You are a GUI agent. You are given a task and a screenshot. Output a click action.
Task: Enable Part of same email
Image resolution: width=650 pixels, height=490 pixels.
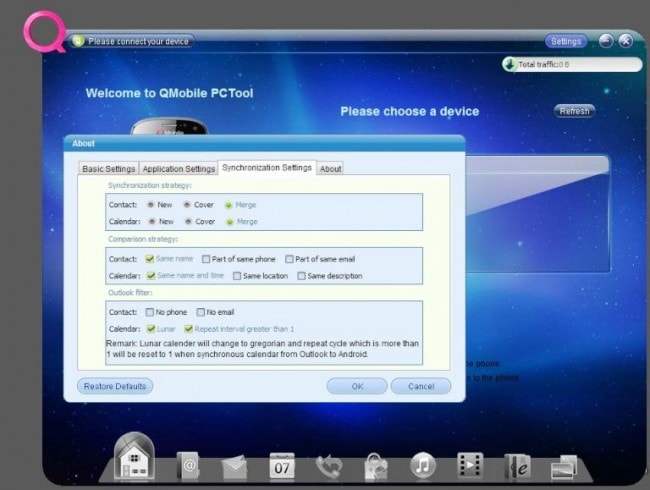[289, 259]
